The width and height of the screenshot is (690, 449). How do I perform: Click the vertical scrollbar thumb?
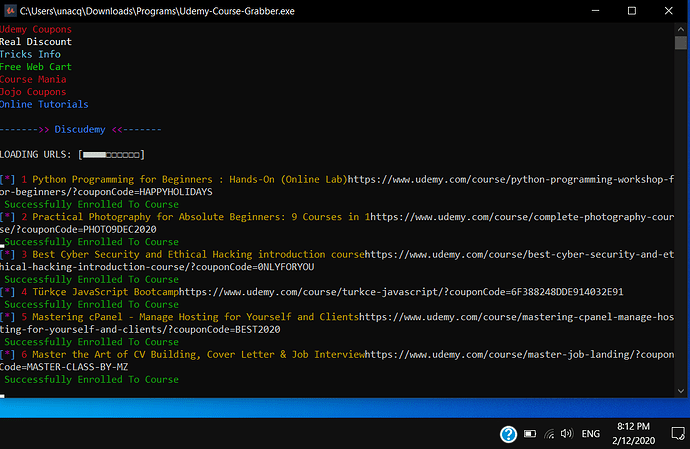[x=681, y=43]
